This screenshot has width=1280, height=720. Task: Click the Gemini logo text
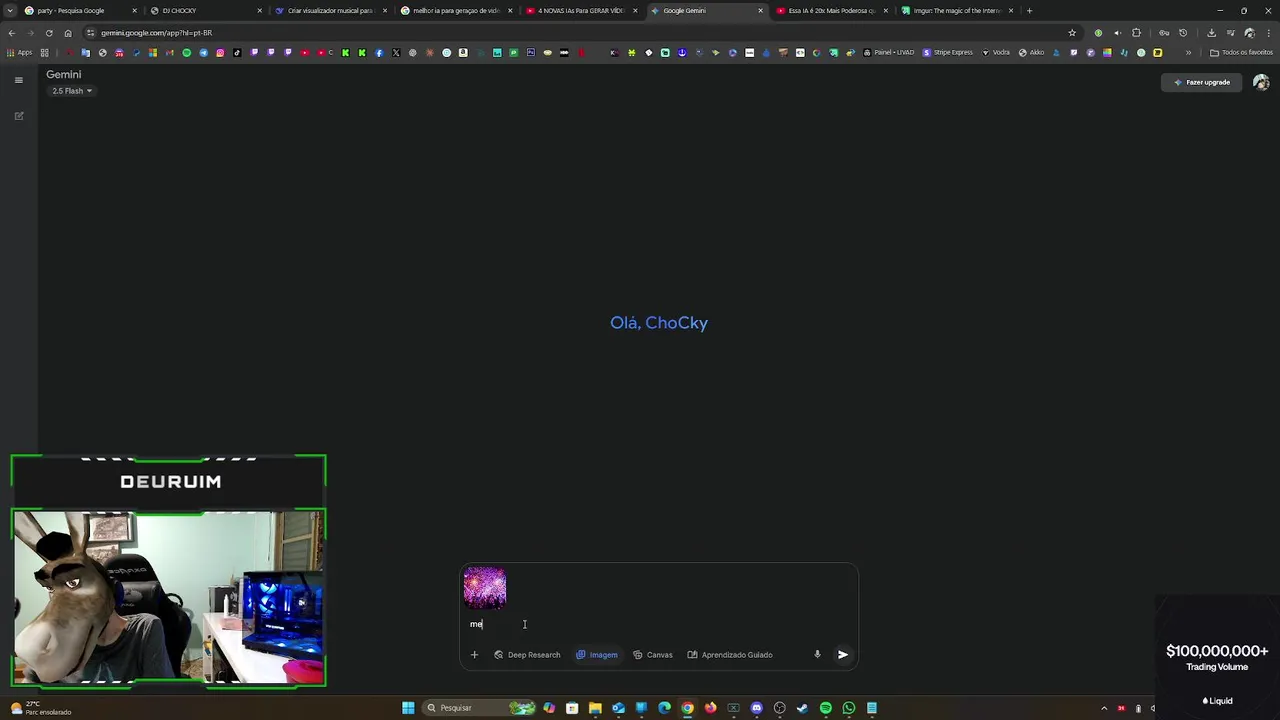pos(64,74)
